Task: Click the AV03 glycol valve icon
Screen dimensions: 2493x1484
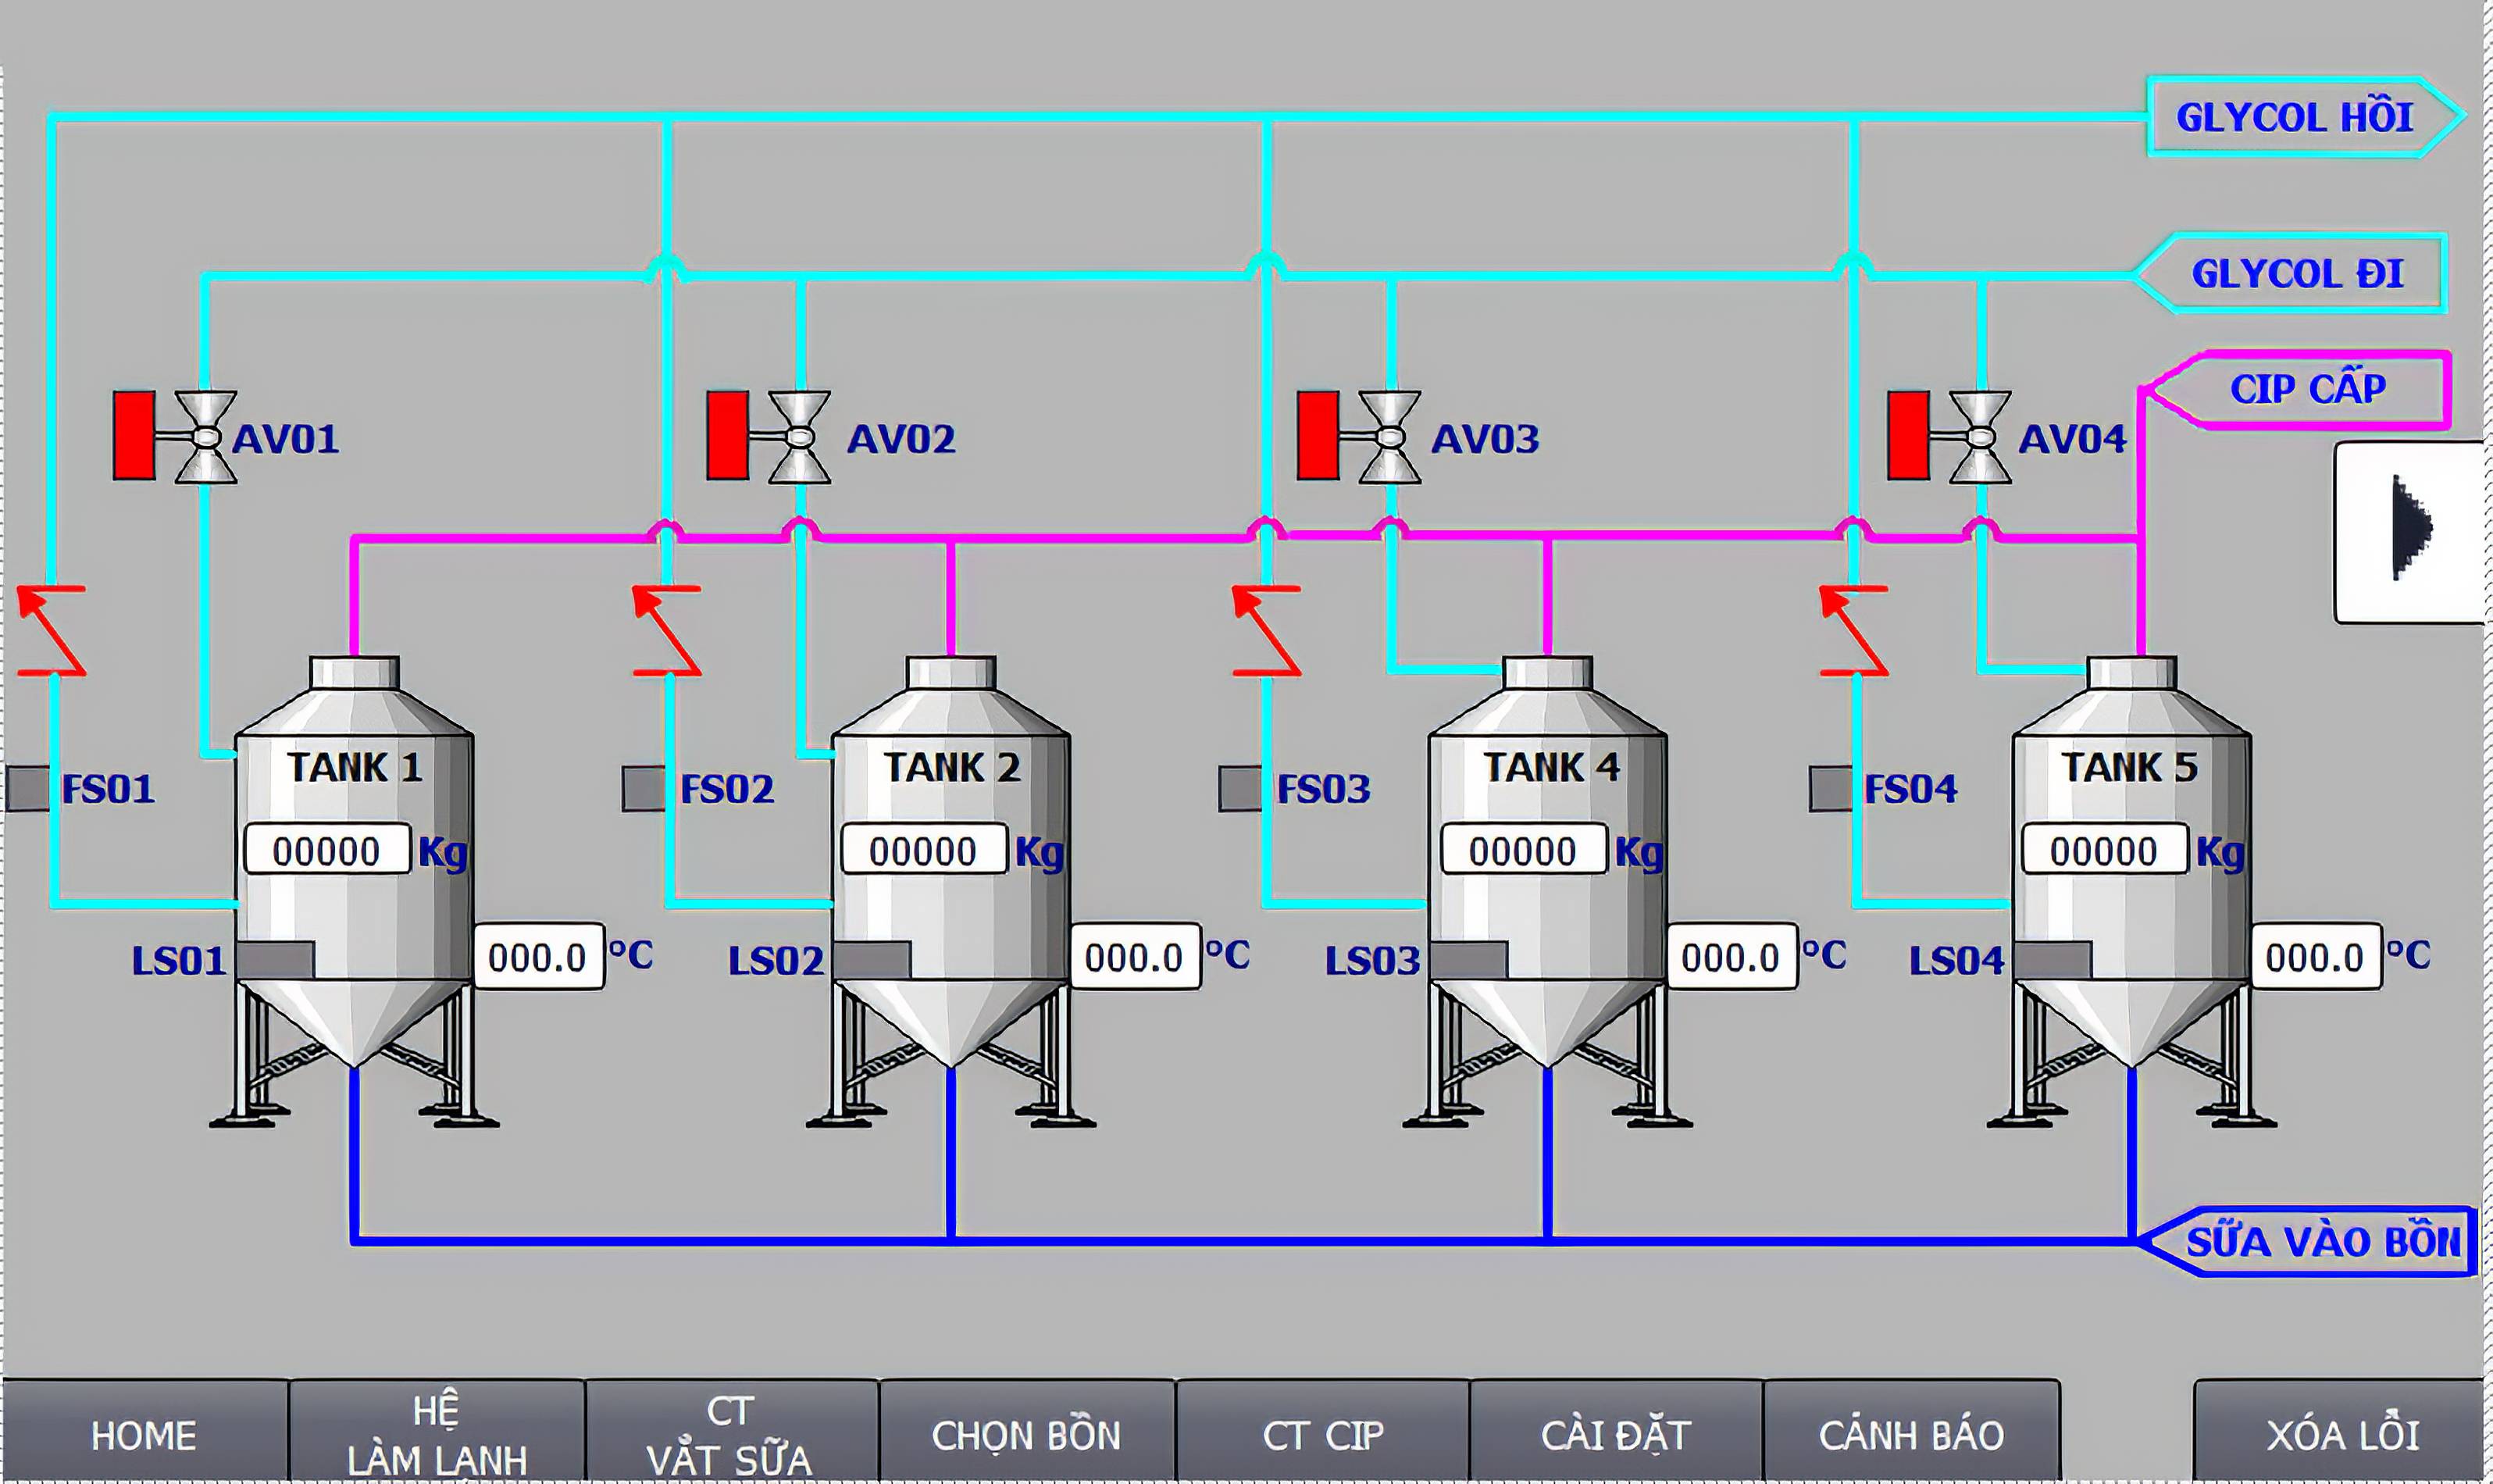Action: (x=1359, y=437)
